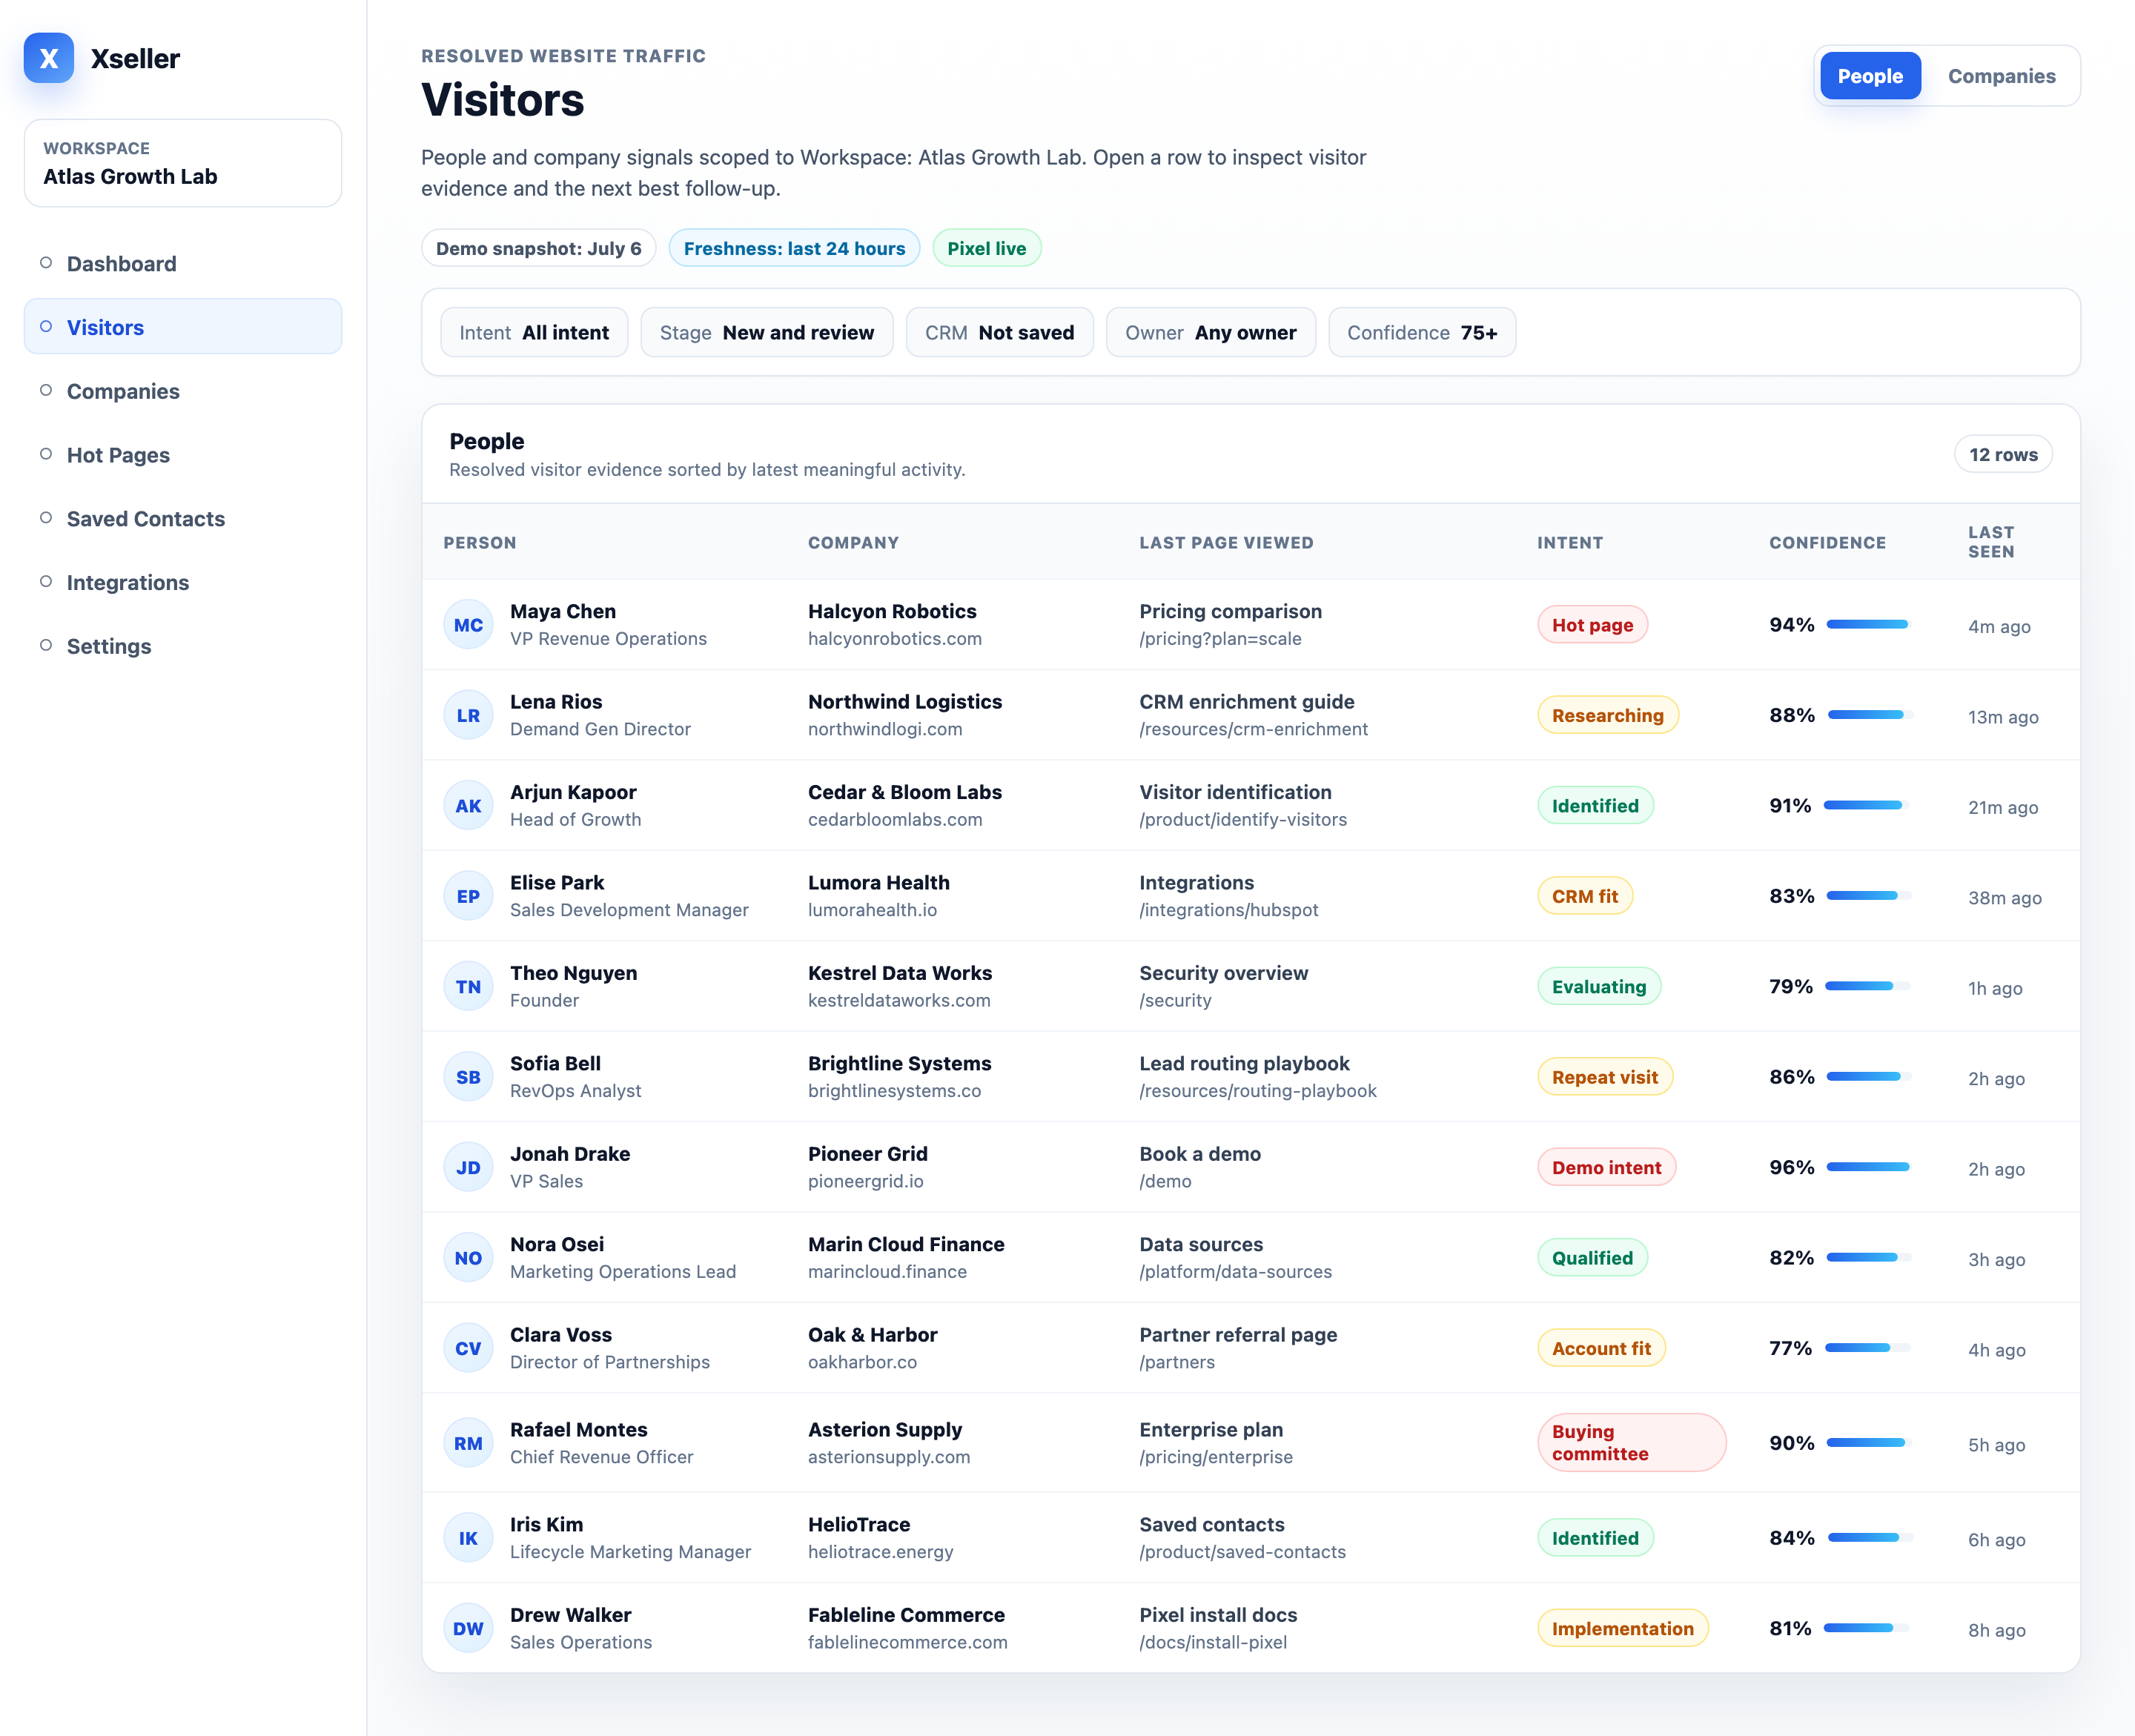Click the Hot page intent badge
2135x1736 pixels.
coord(1592,625)
